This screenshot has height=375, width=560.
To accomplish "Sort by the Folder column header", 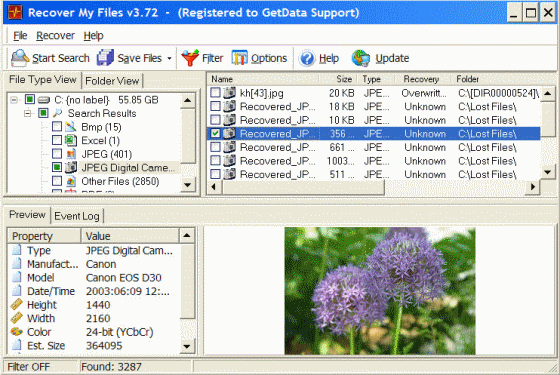I will tap(504, 79).
